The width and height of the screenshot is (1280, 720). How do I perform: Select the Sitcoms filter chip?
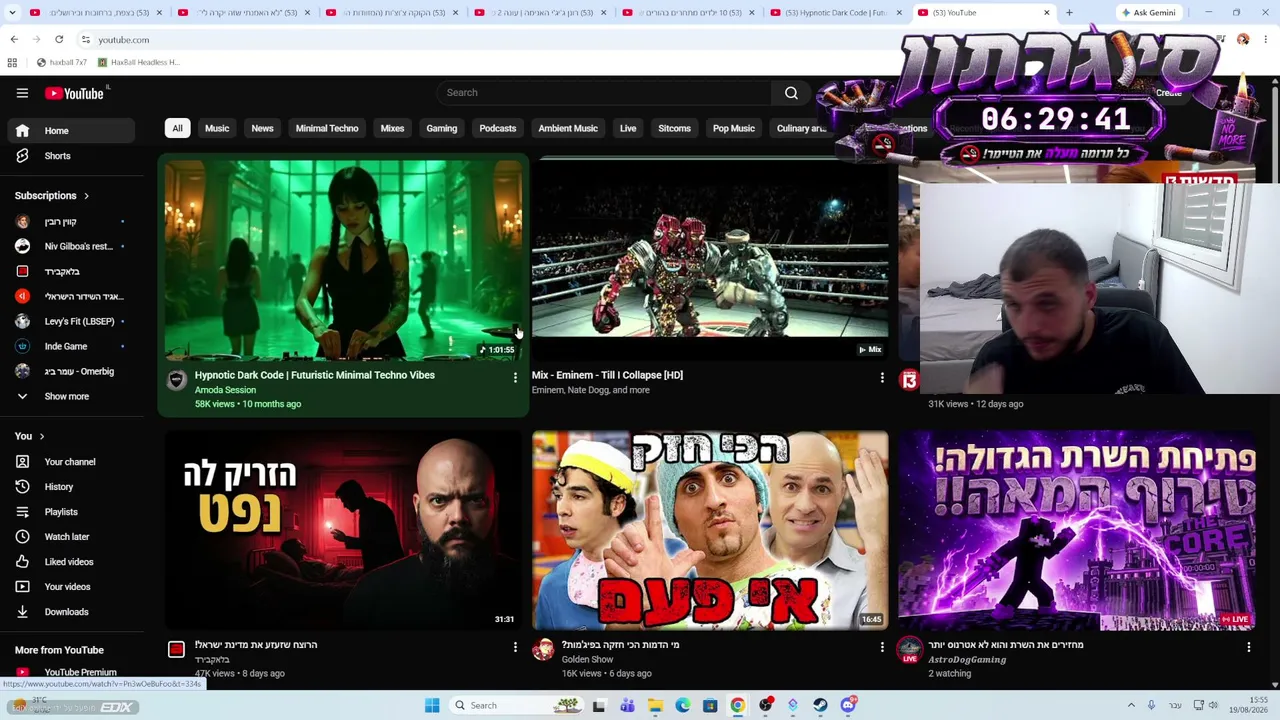674,129
